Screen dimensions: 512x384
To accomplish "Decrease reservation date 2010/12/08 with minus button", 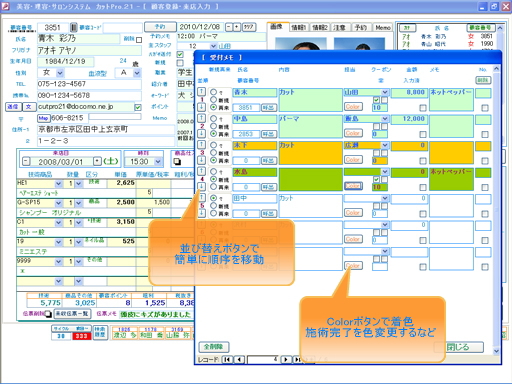I will tap(229, 27).
